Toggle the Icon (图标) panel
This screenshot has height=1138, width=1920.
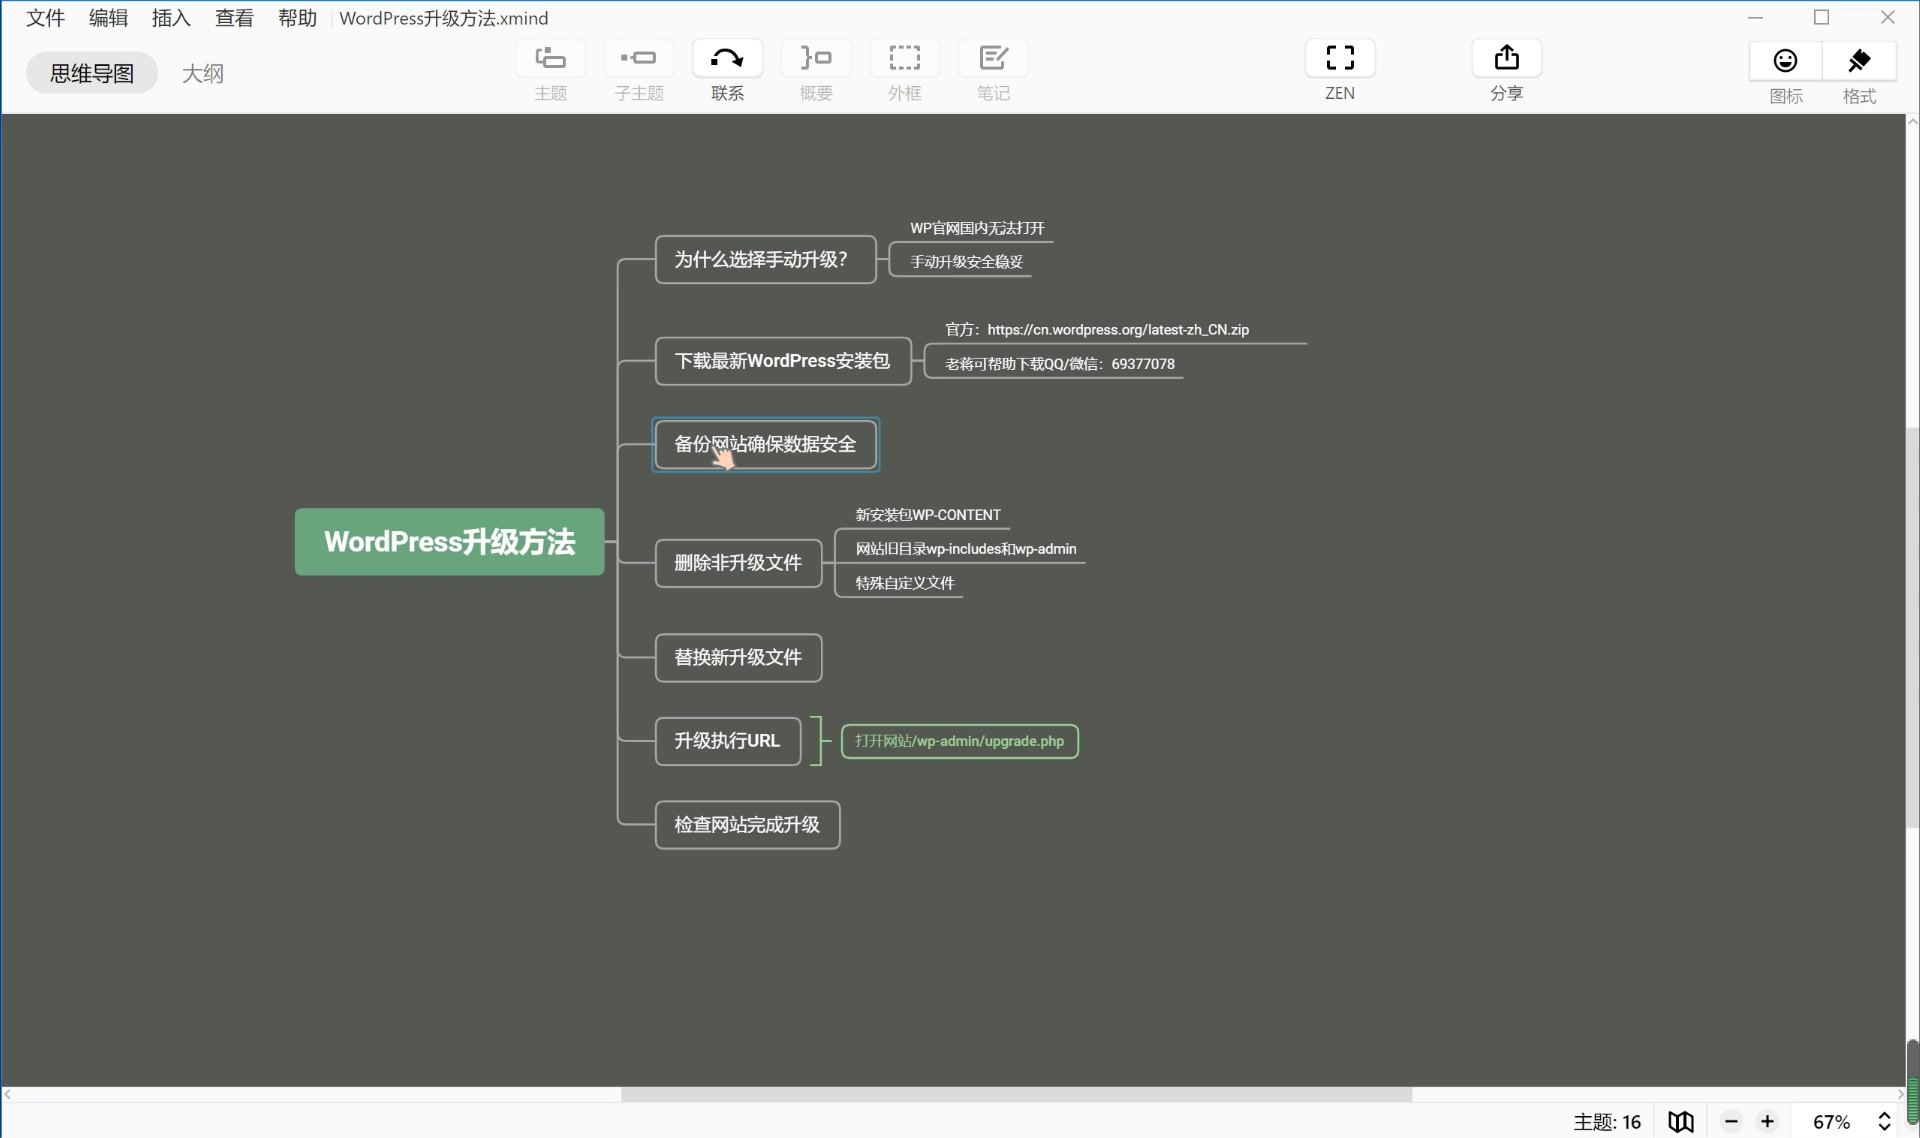click(x=1785, y=62)
